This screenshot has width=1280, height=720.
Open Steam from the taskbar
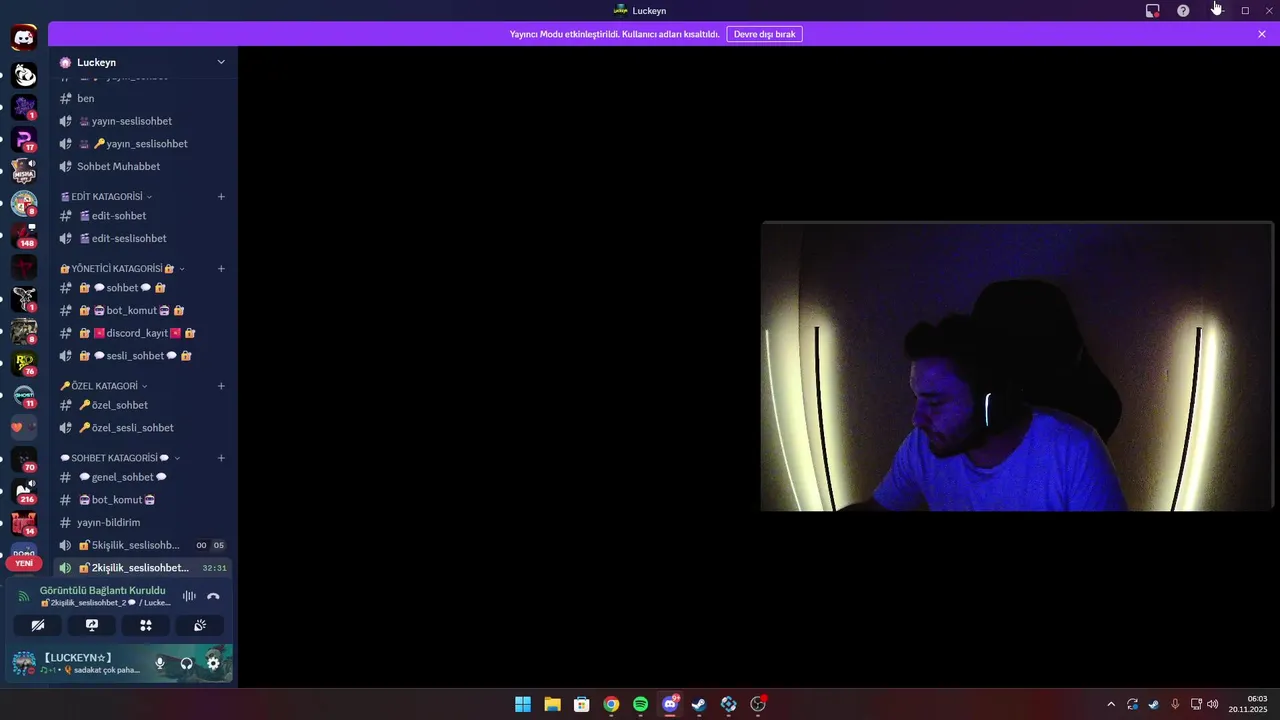pos(699,704)
